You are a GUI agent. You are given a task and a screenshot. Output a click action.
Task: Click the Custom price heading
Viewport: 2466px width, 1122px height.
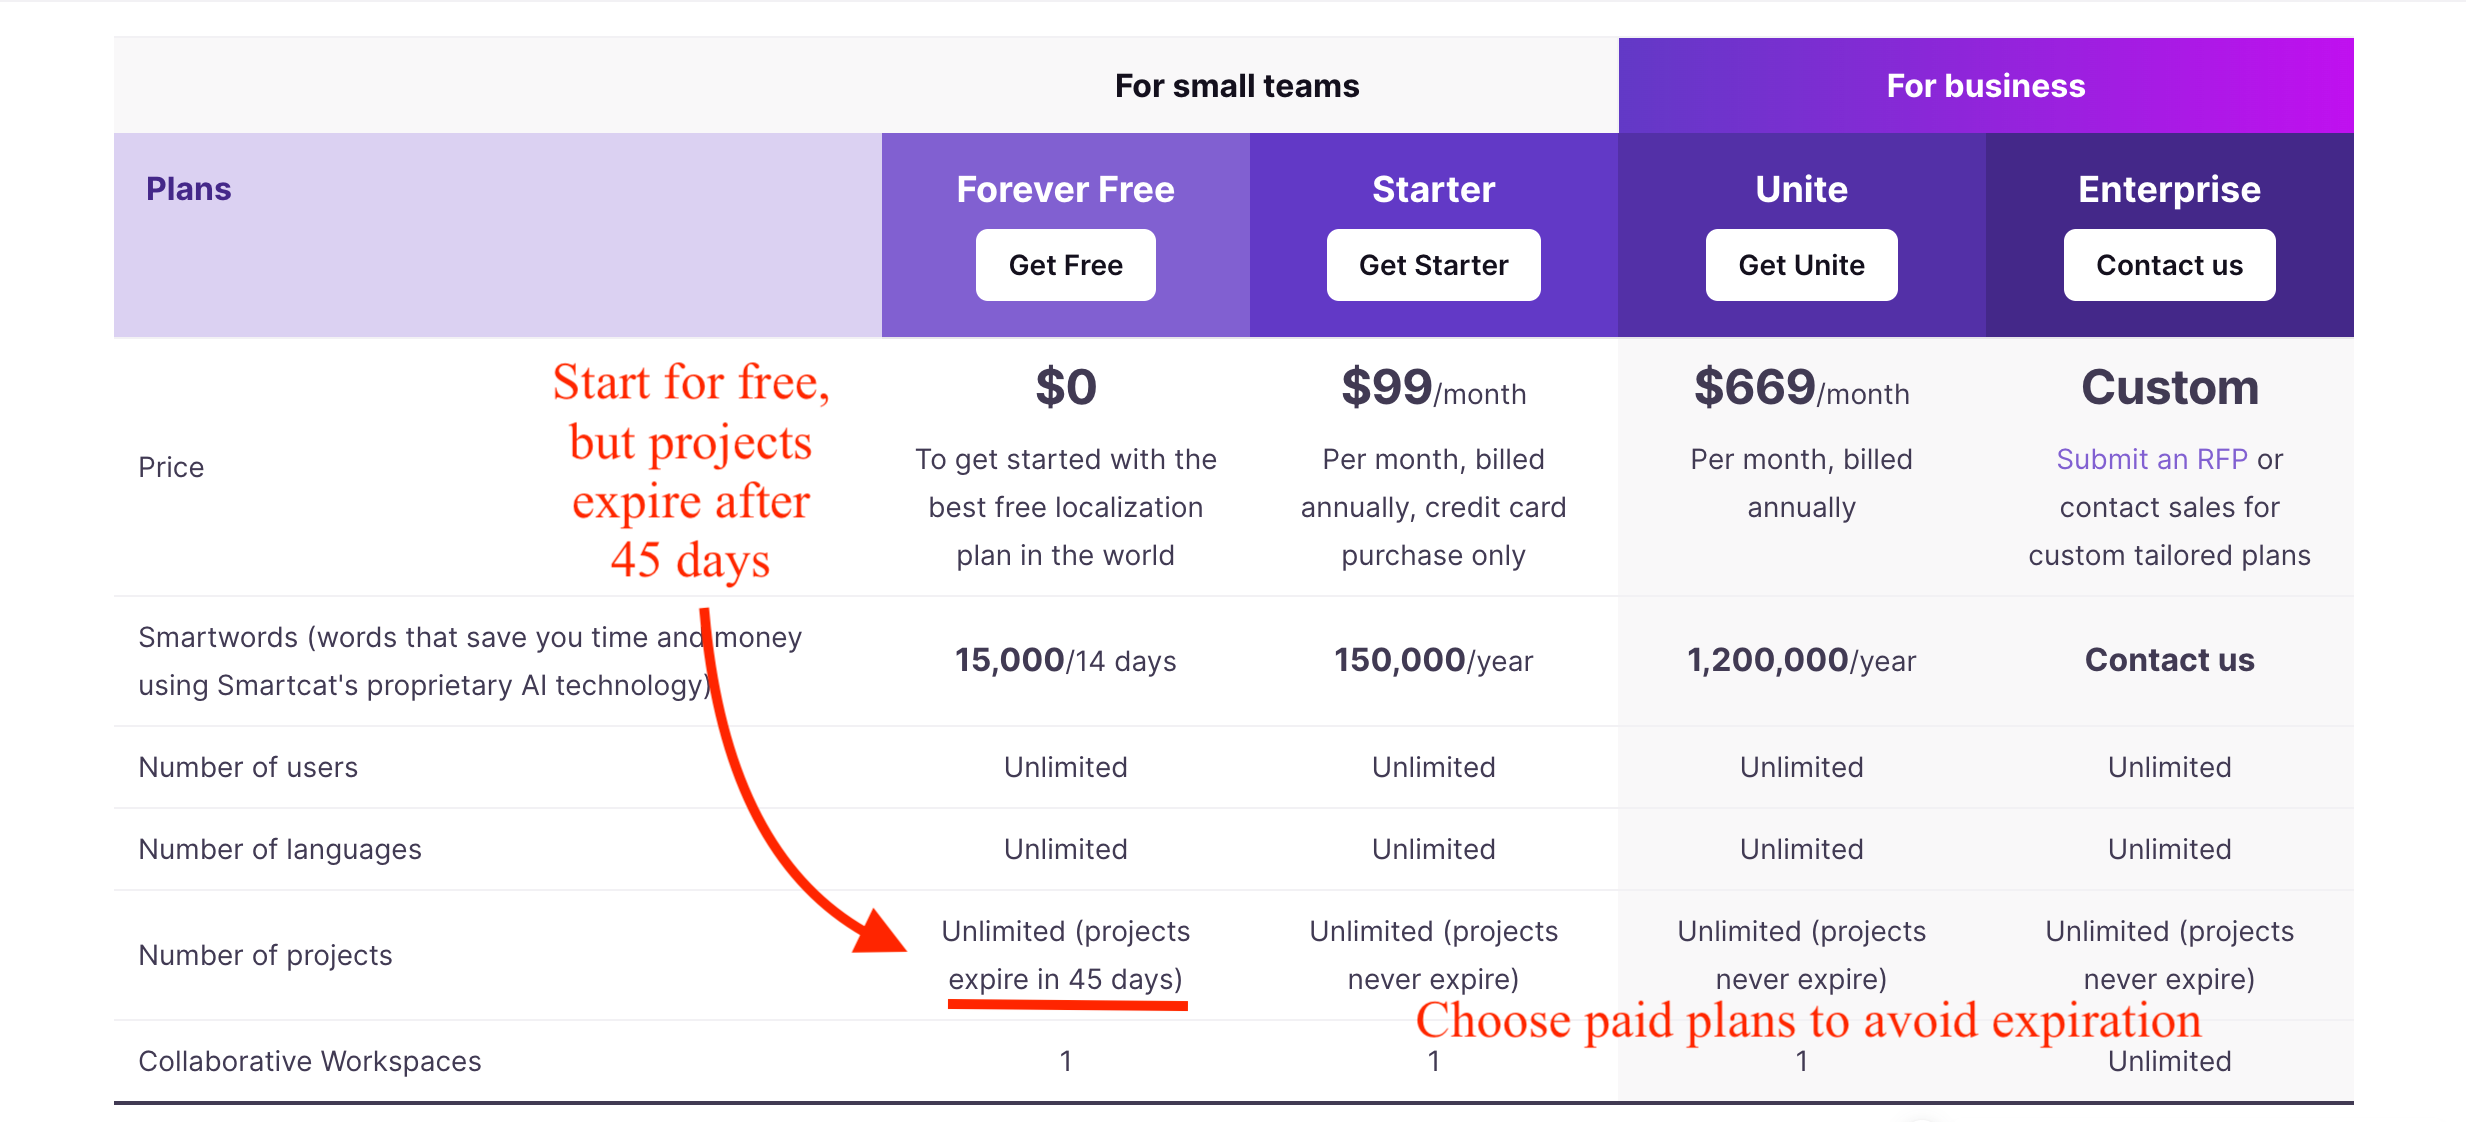2169,387
